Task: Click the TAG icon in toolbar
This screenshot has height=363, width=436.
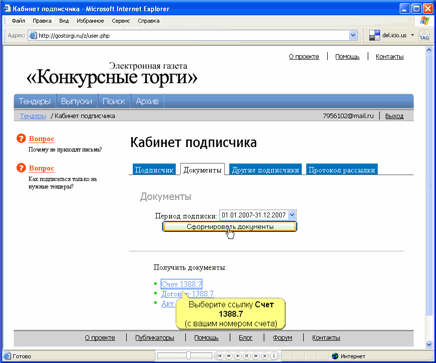Action: click(x=424, y=35)
